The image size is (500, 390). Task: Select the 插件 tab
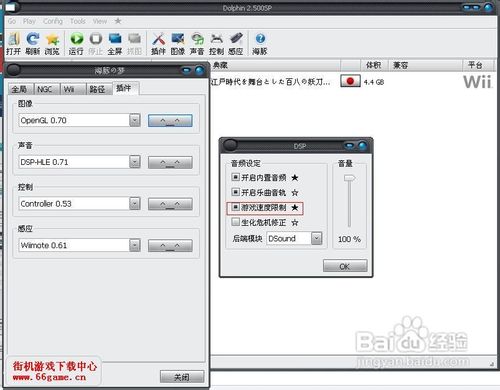(x=125, y=88)
